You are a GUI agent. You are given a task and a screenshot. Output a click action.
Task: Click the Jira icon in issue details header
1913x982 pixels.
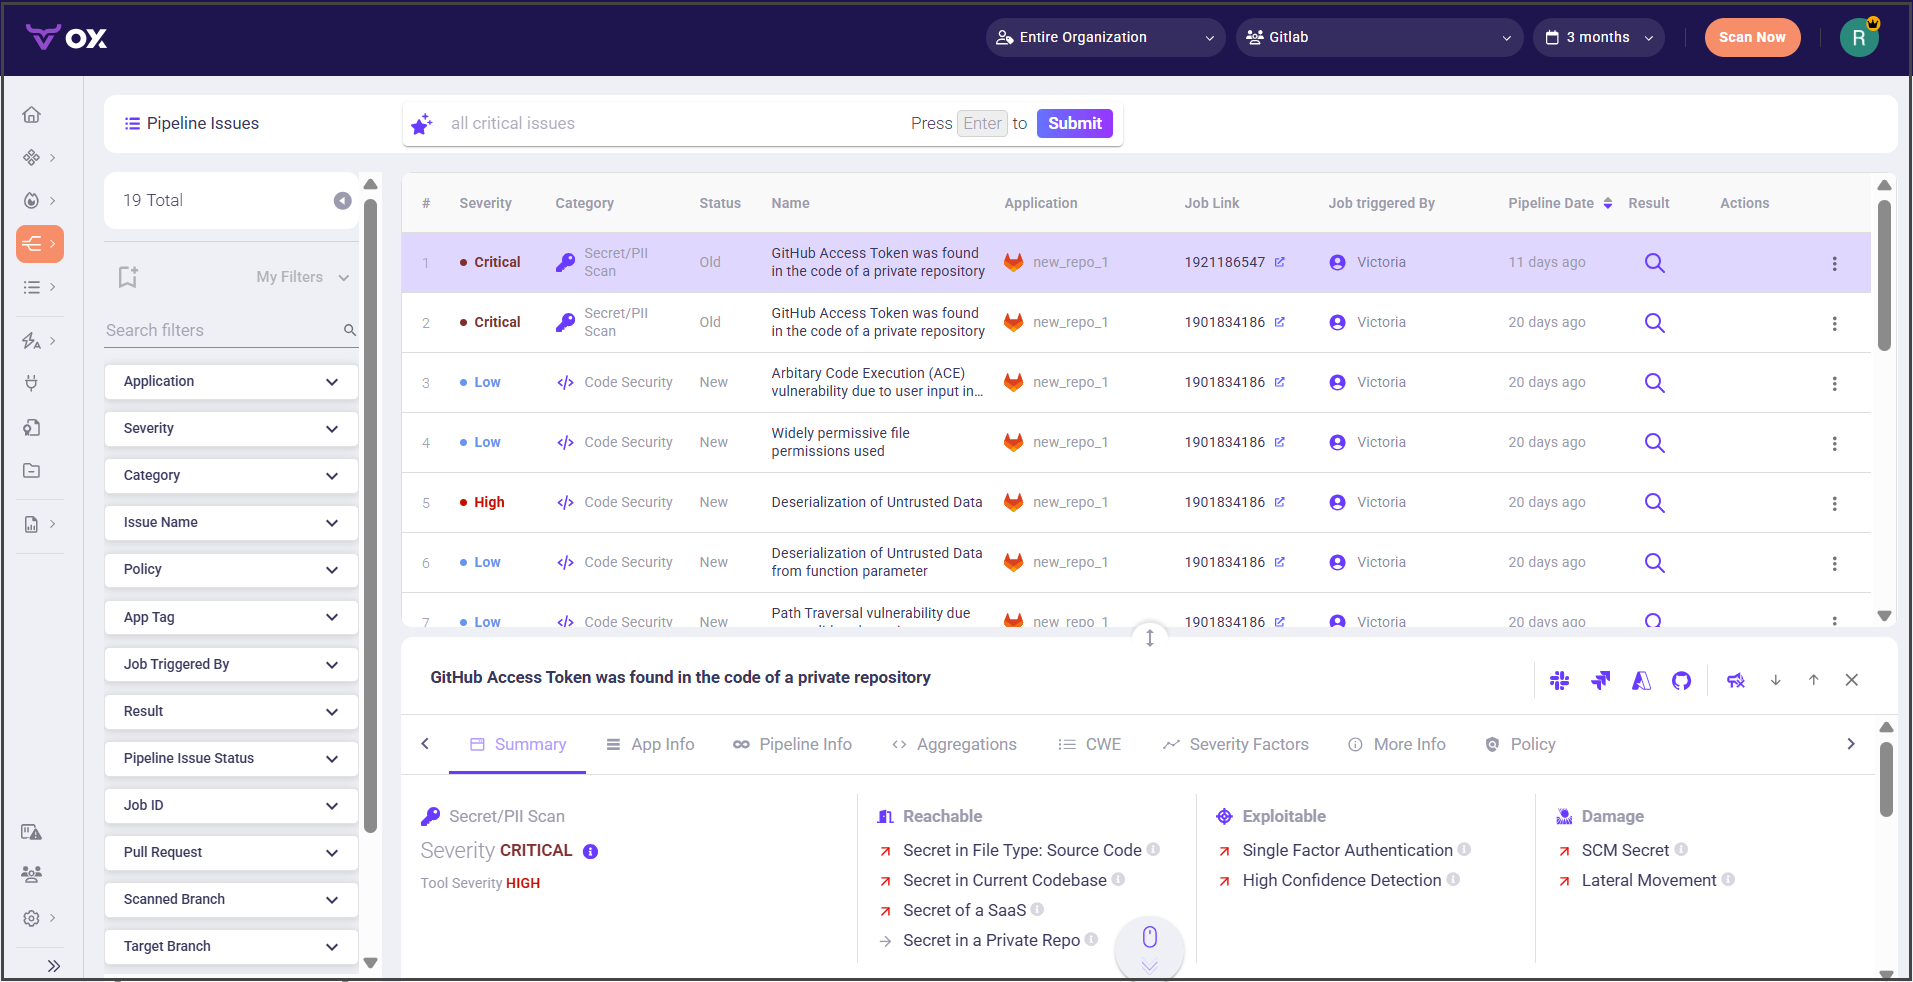pos(1600,681)
